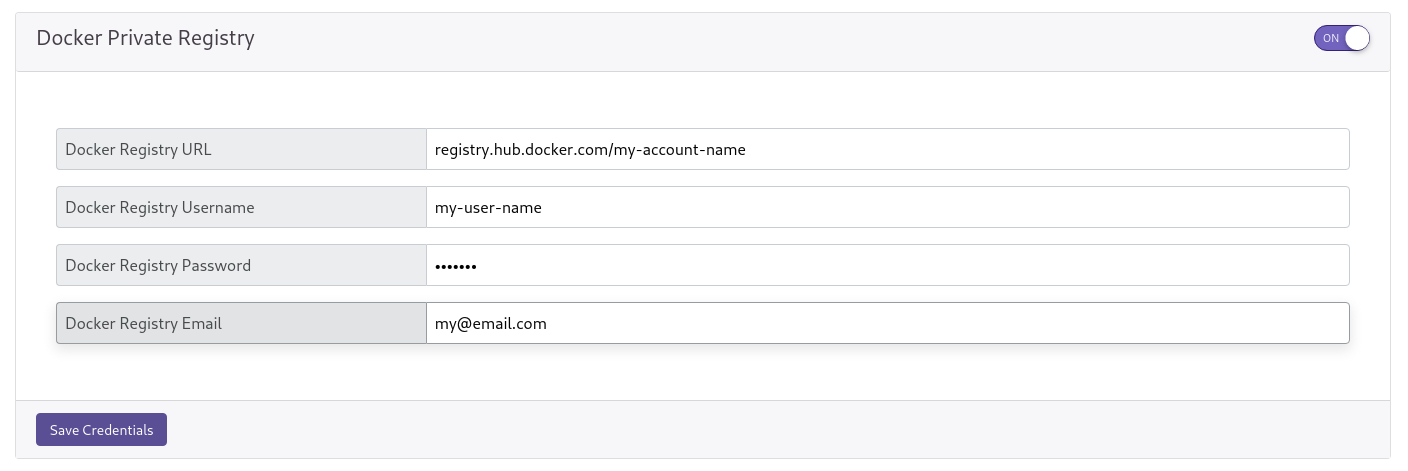1408x471 pixels.
Task: Click the "Docker Registry Password" label
Action: pos(158,266)
